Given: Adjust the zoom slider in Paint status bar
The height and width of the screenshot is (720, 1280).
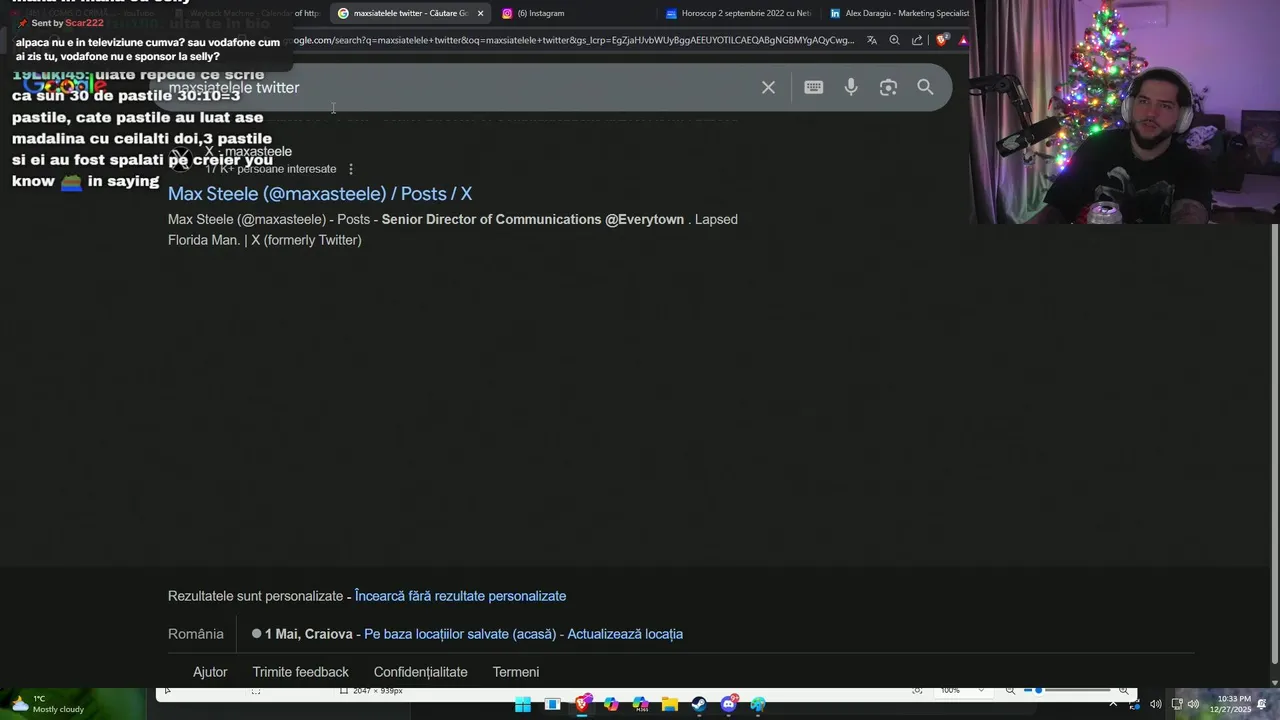Looking at the screenshot, I should [1066, 690].
